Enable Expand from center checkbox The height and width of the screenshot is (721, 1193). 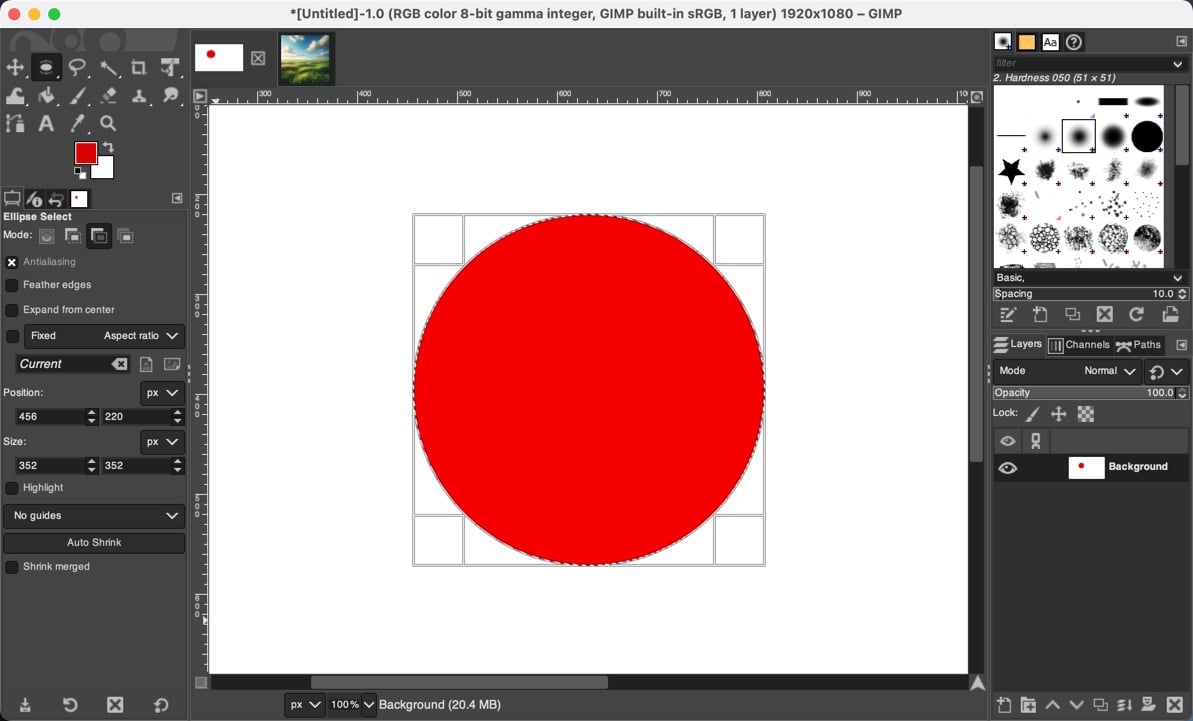[x=11, y=310]
